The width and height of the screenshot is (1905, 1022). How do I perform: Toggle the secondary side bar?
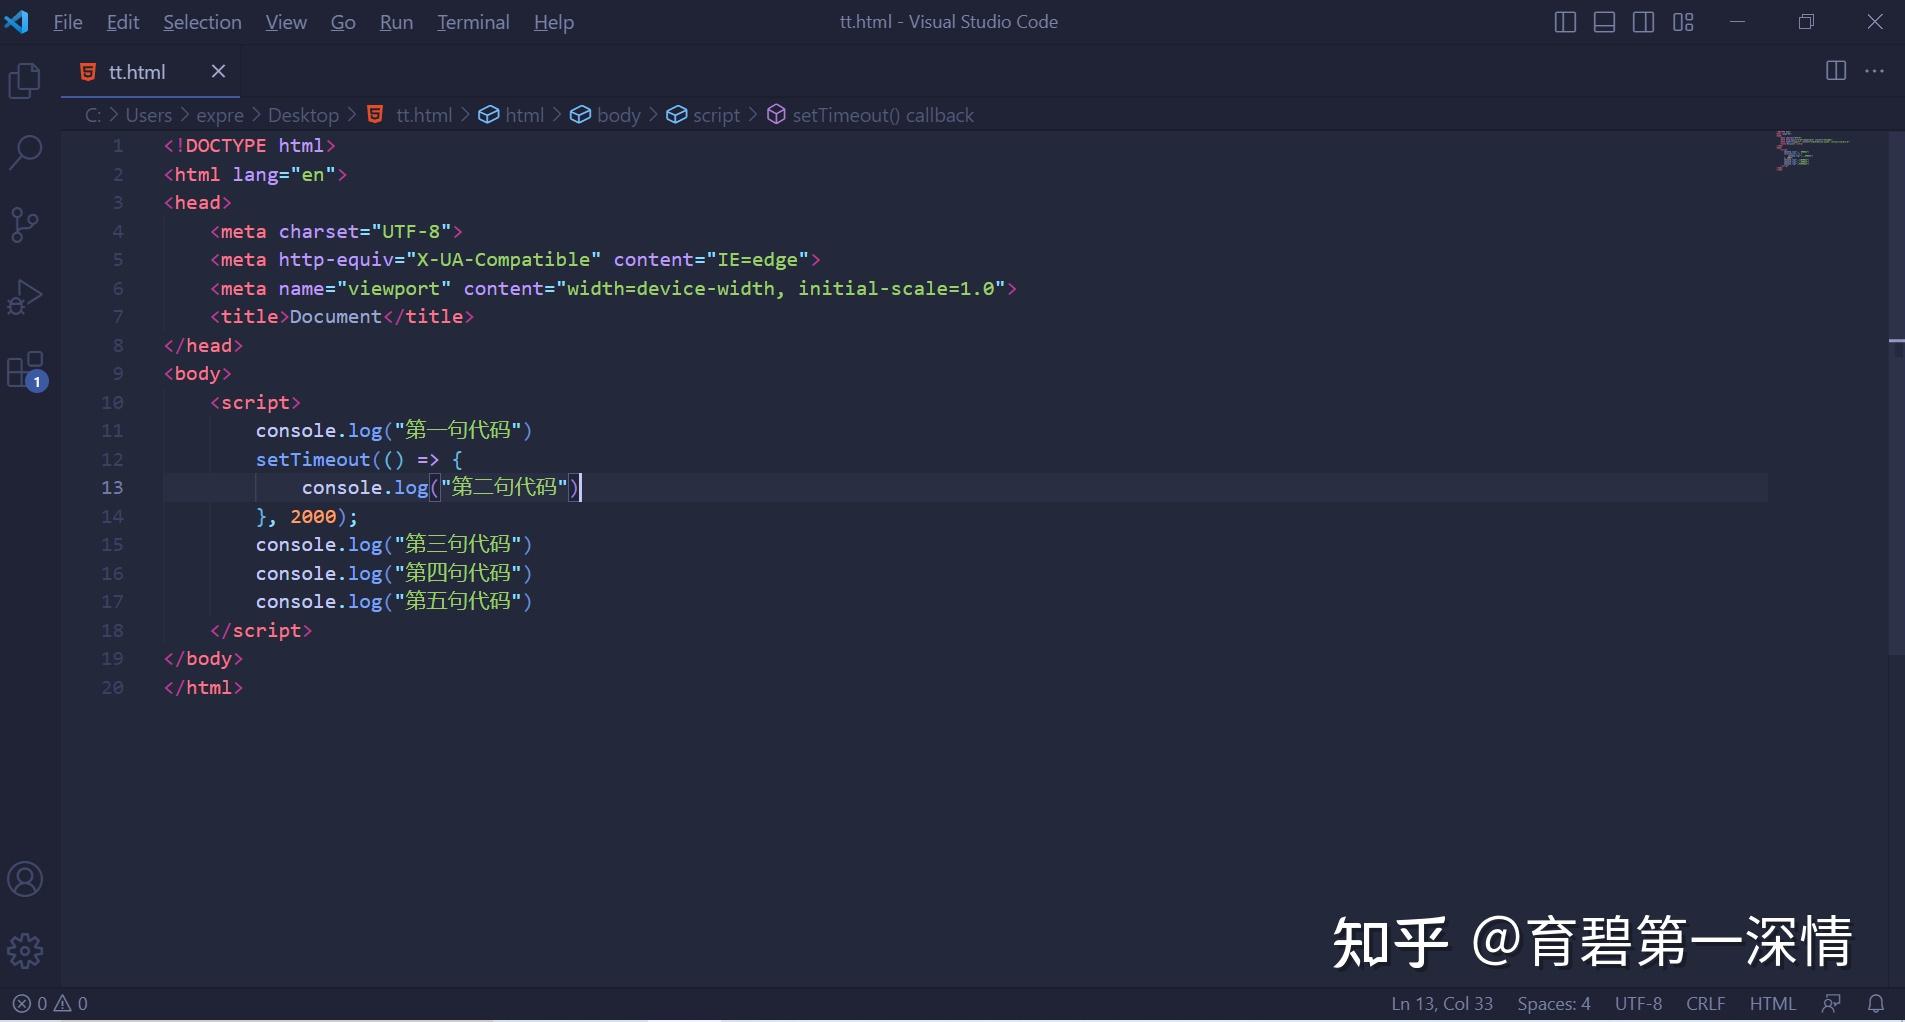click(1643, 21)
